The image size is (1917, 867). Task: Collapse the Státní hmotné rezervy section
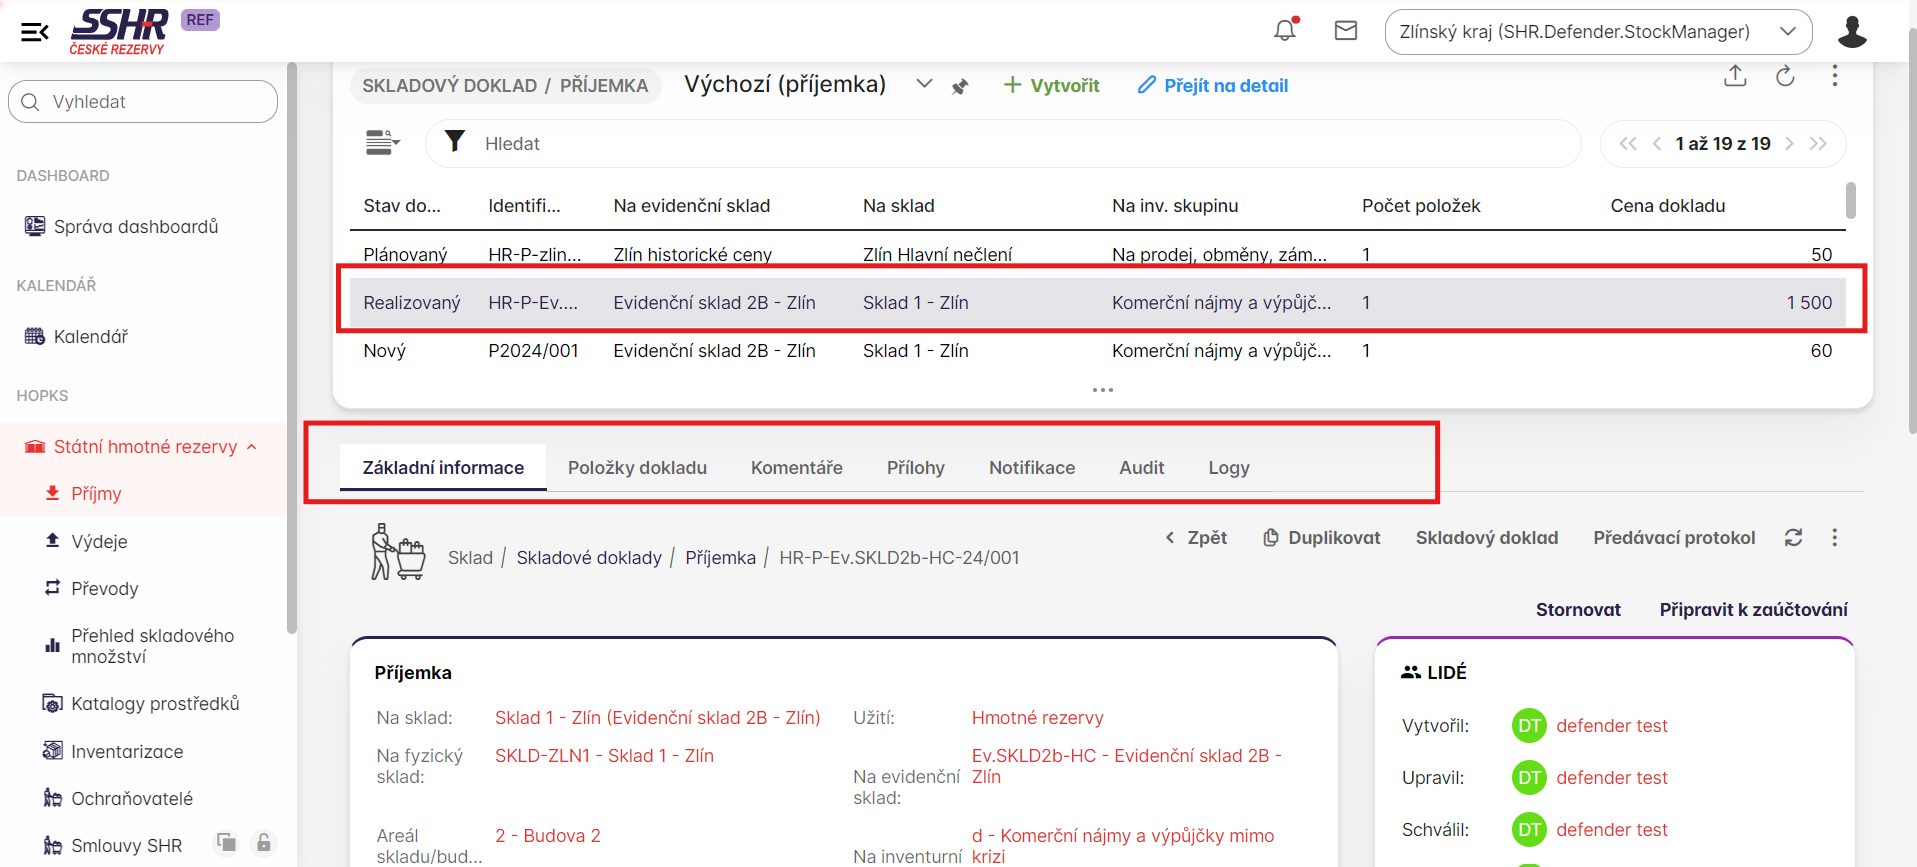pyautogui.click(x=252, y=447)
